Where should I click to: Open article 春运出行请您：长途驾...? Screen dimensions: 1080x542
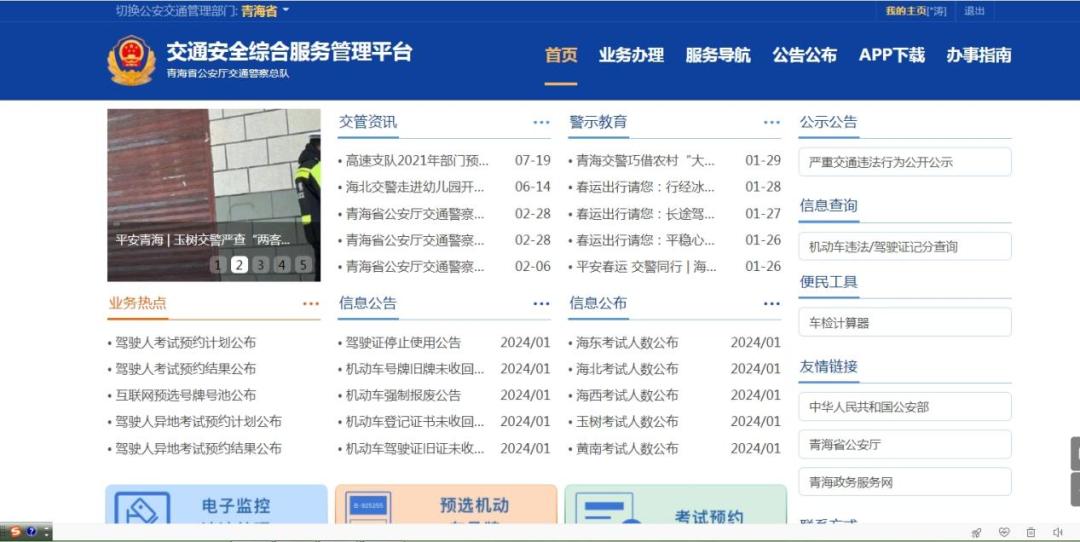pyautogui.click(x=645, y=214)
